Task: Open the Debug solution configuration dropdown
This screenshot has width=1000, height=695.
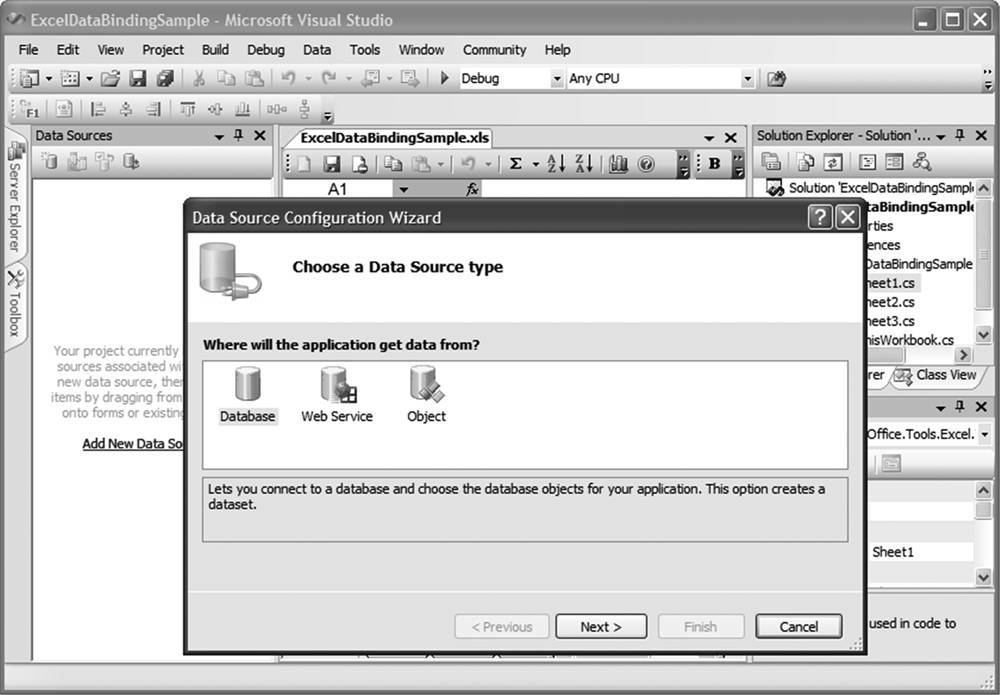Action: tap(557, 79)
